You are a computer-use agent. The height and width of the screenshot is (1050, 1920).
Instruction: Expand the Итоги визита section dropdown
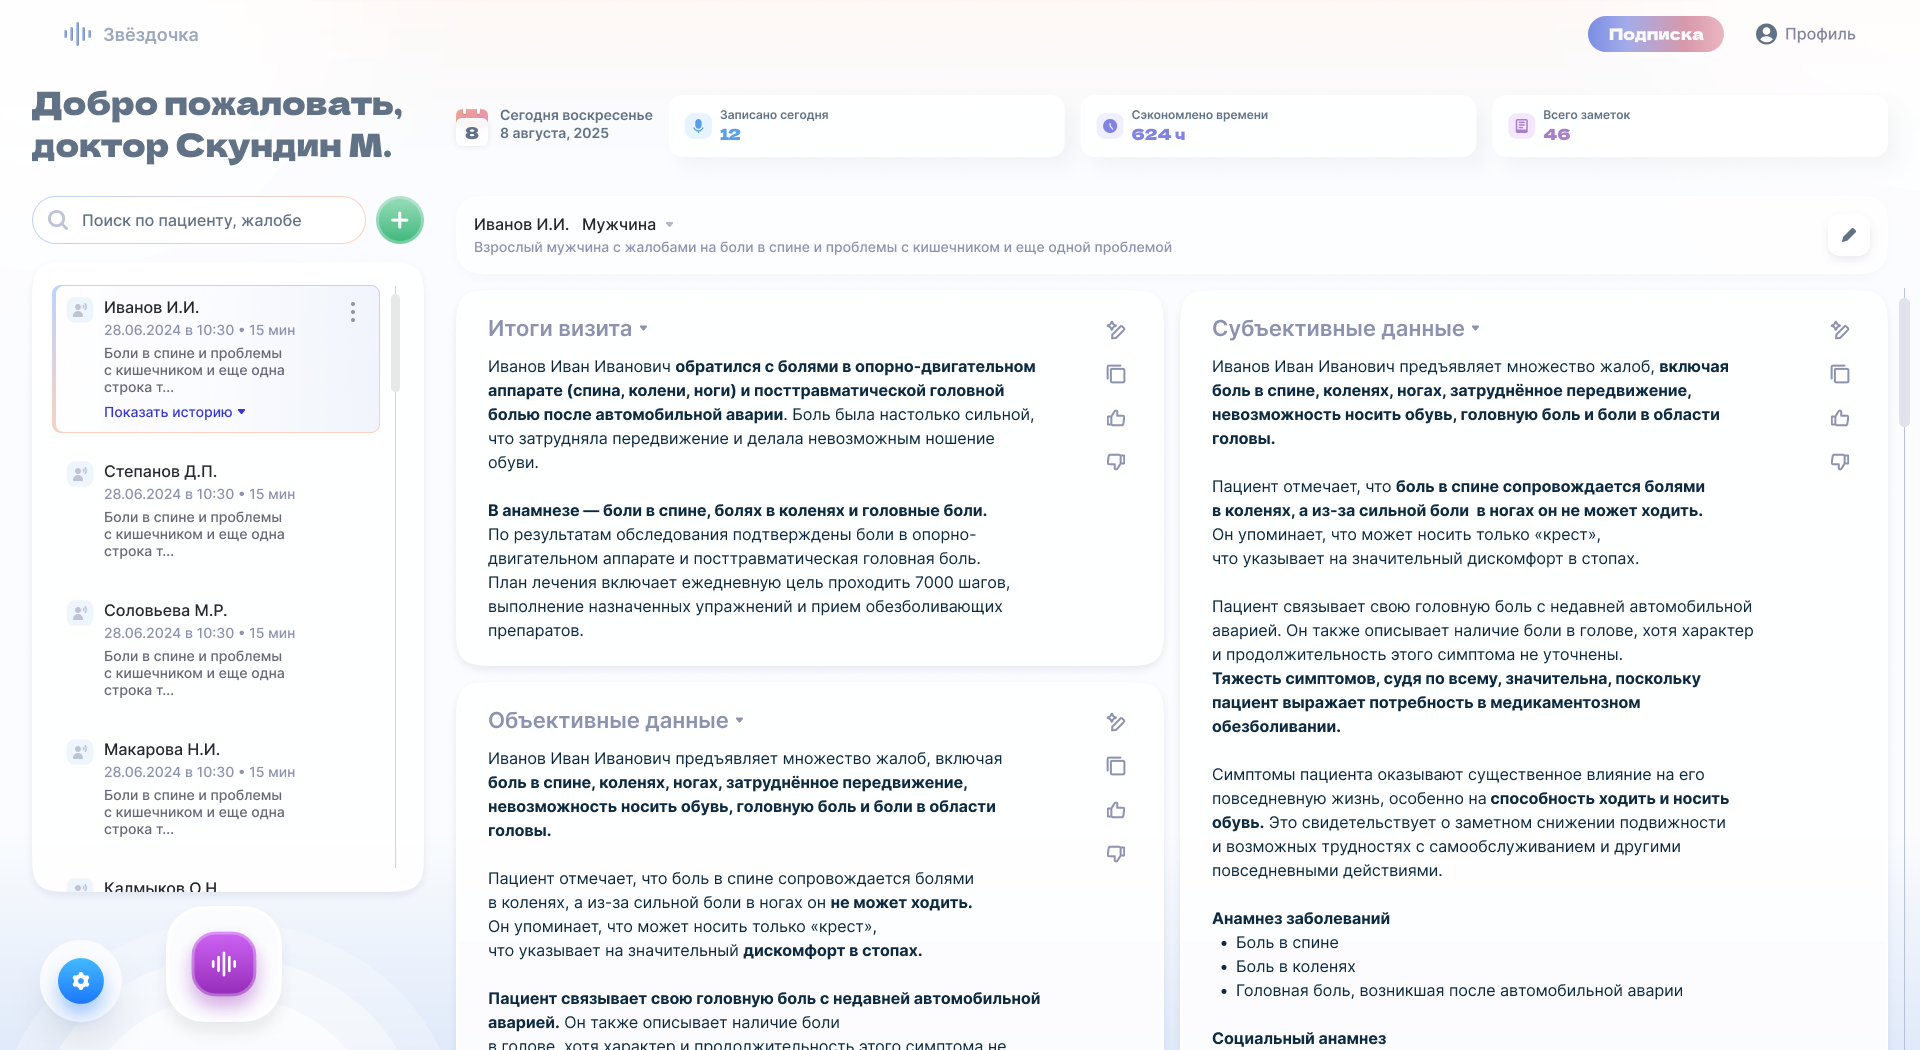tap(644, 328)
